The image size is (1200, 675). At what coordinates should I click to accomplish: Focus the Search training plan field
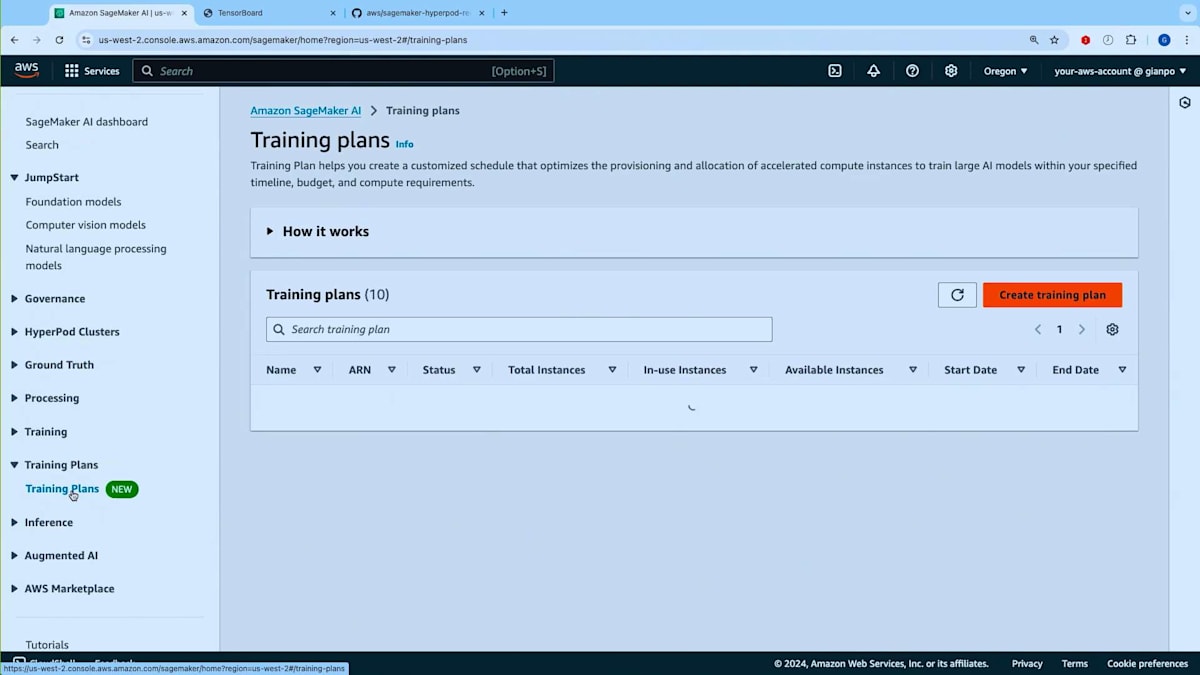[x=519, y=329]
